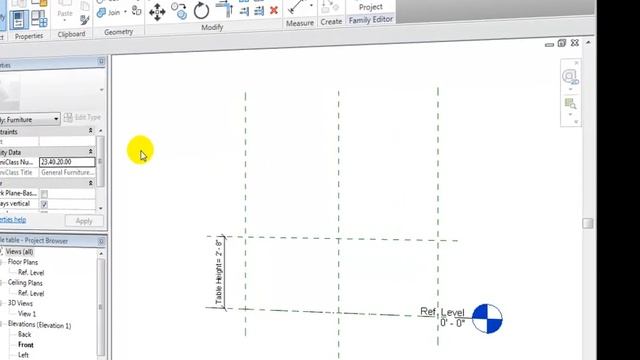Select the Ceiling Plans node
This screenshot has width=640, height=360.
click(x=25, y=283)
